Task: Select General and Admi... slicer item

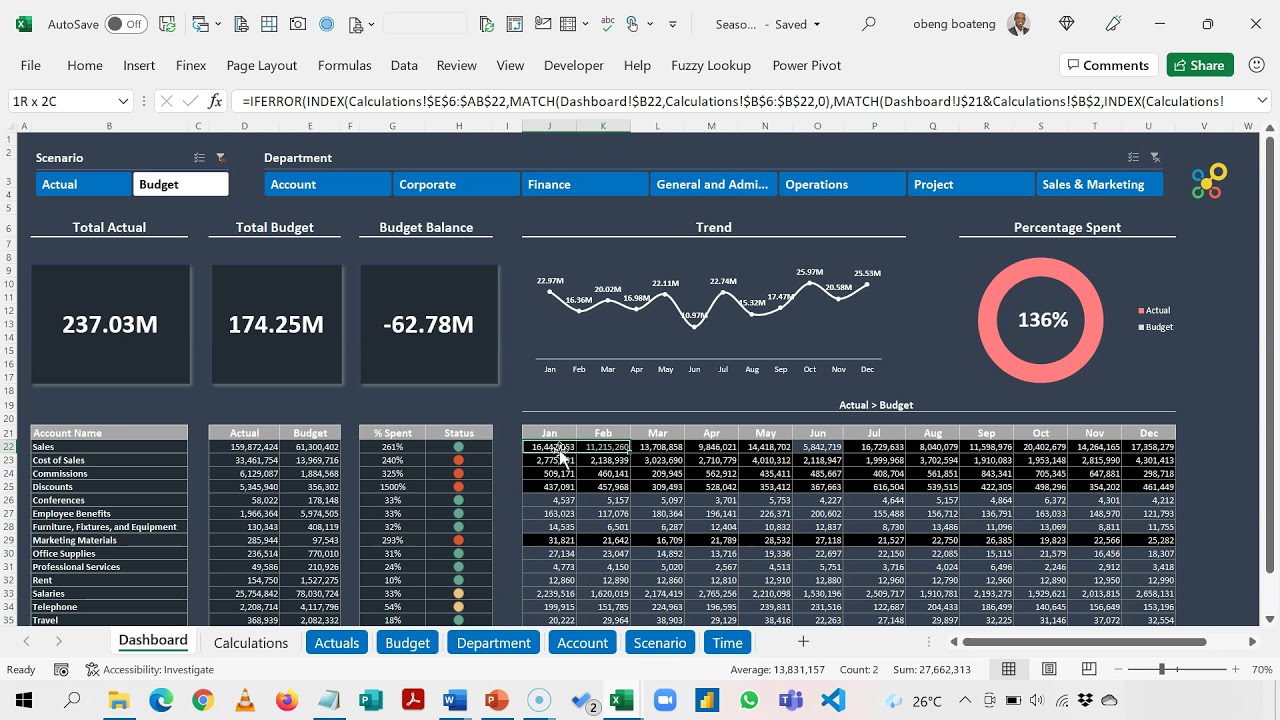Action: pos(713,184)
